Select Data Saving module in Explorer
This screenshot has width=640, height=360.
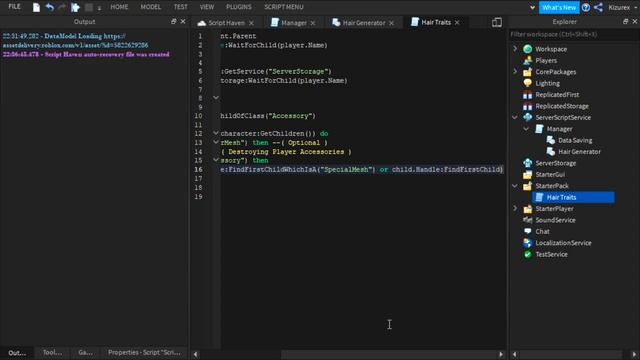click(575, 140)
